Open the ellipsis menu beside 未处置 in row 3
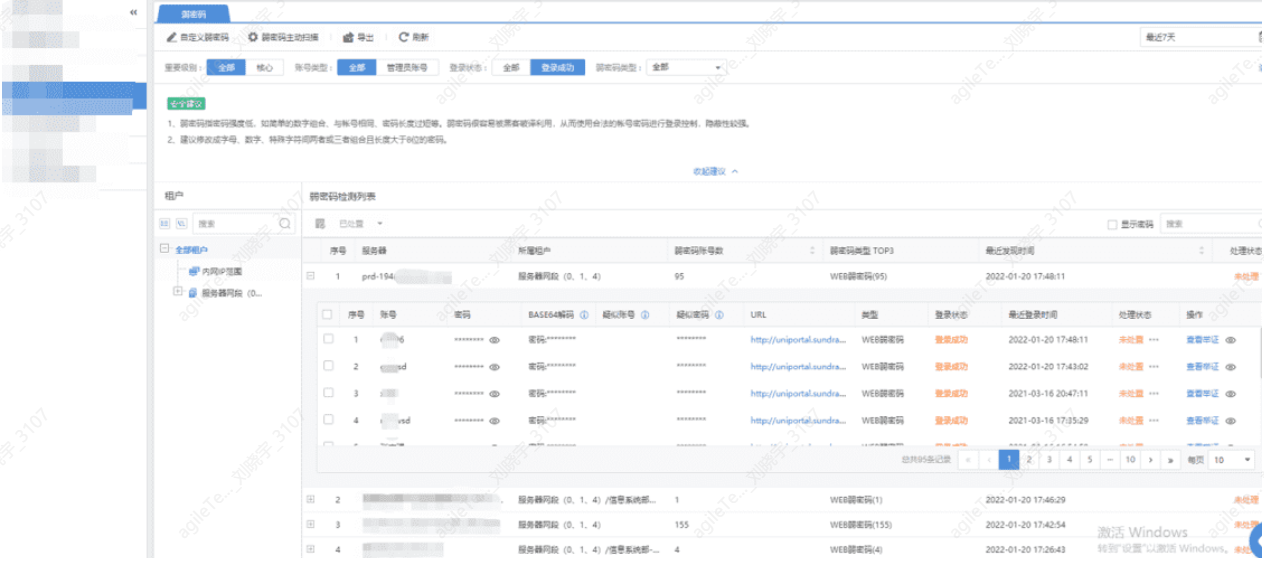The width and height of the screenshot is (1264, 571). pyautogui.click(x=1154, y=394)
